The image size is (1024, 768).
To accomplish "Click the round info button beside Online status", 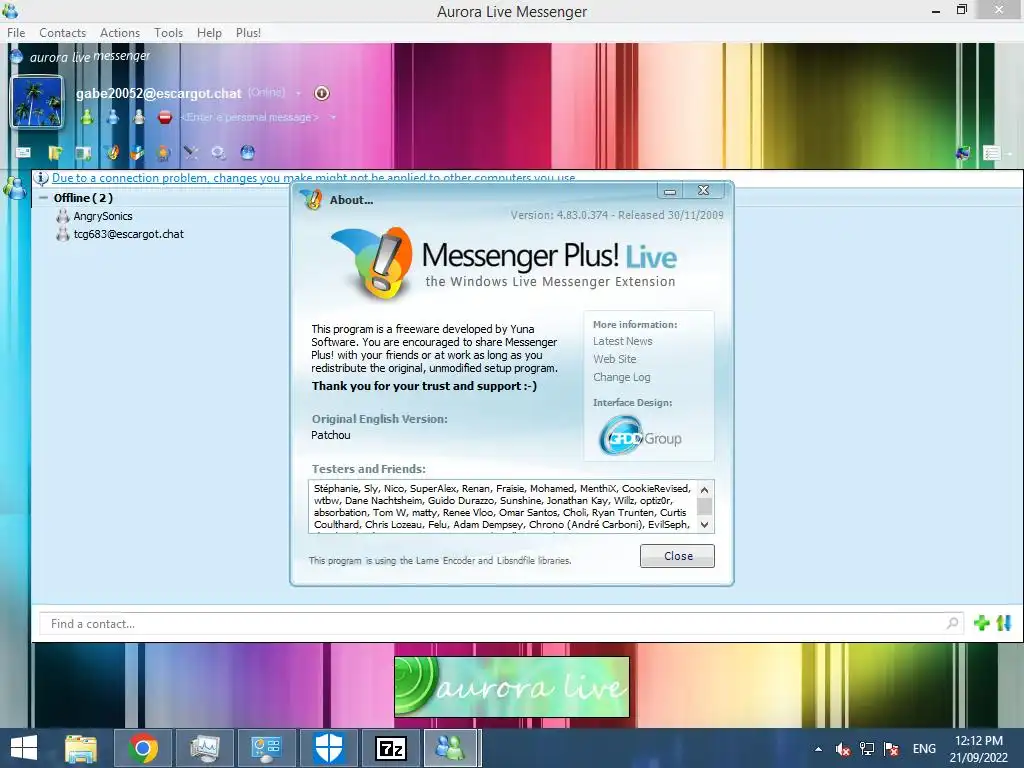I will [321, 93].
